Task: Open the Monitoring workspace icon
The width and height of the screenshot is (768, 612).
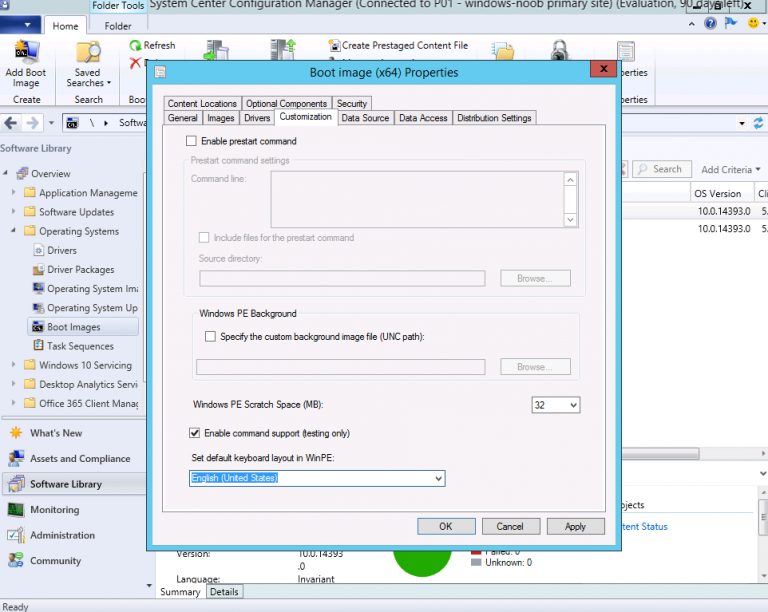Action: coord(16,510)
